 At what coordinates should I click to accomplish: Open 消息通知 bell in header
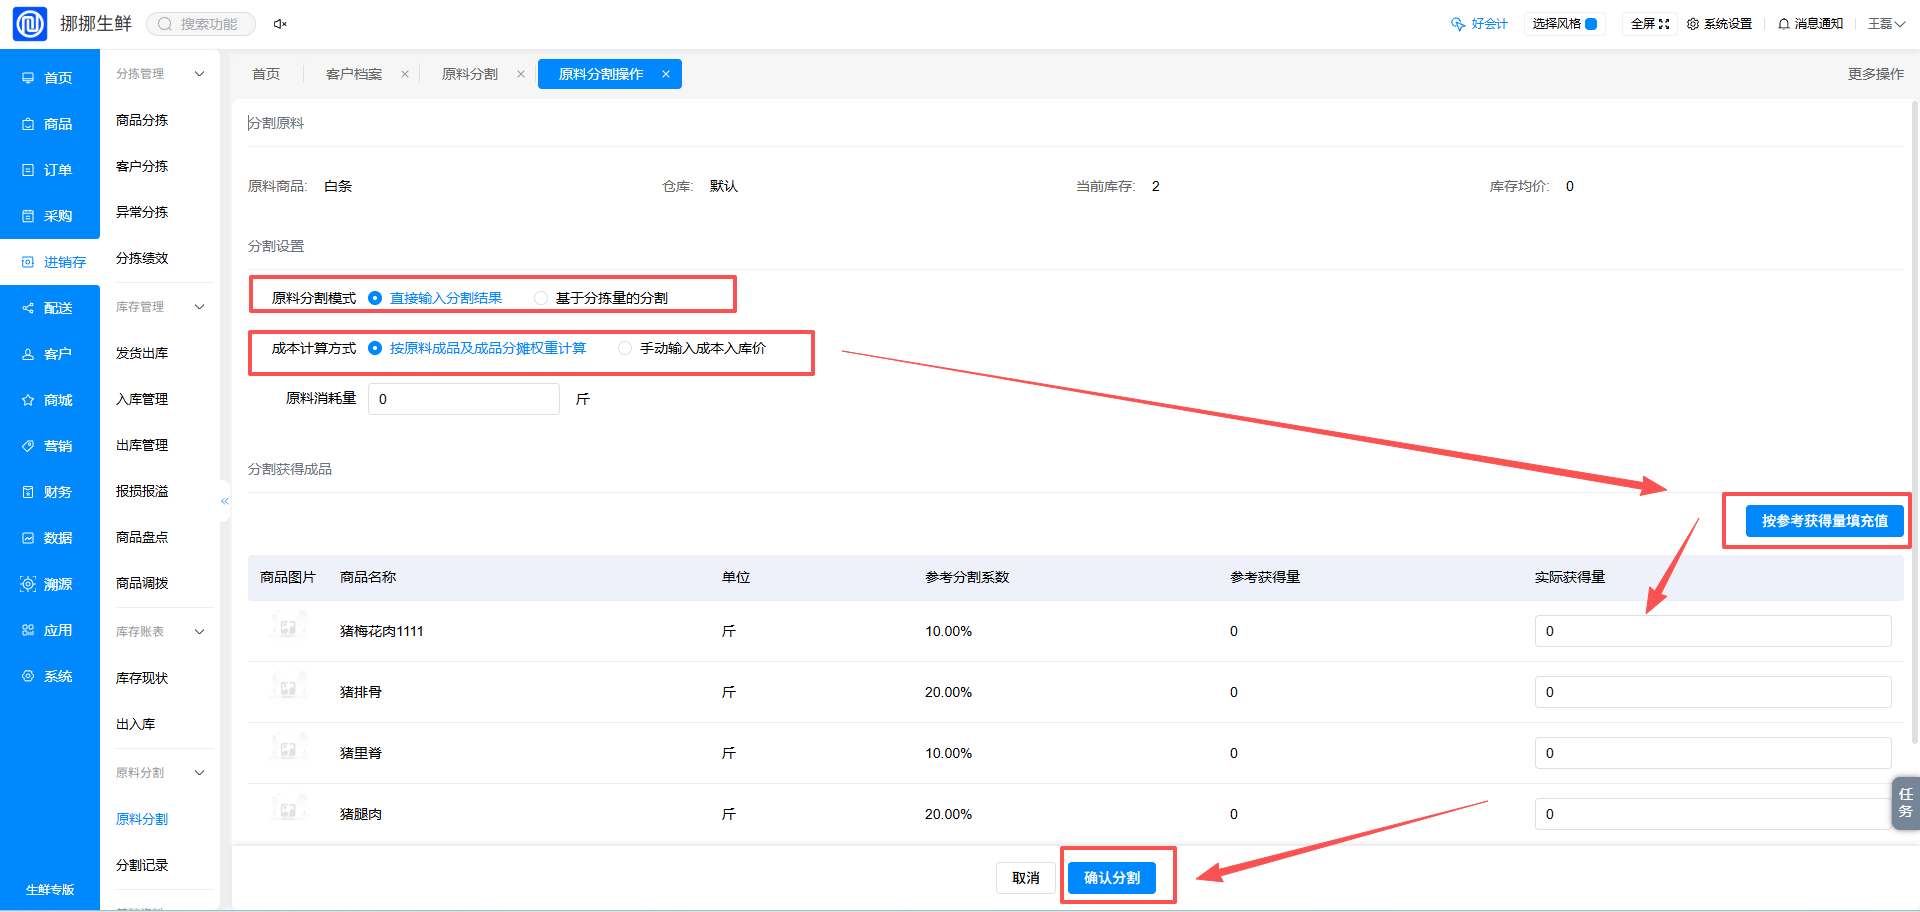[1810, 24]
